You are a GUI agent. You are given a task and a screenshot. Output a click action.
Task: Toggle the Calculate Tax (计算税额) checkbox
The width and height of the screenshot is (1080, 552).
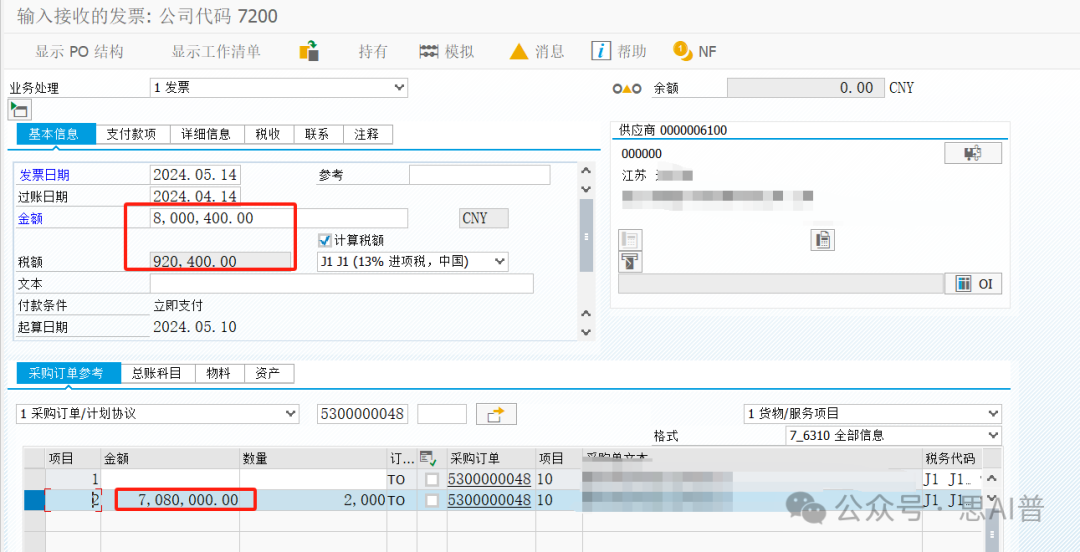324,240
